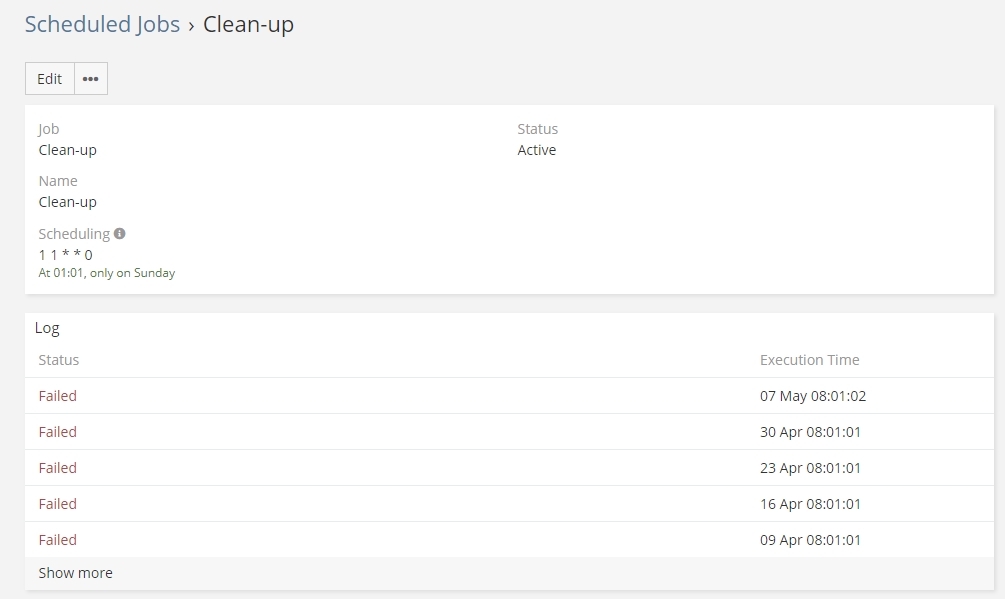Click the Clean-up job value
The width and height of the screenshot is (1005, 599).
[x=68, y=150]
